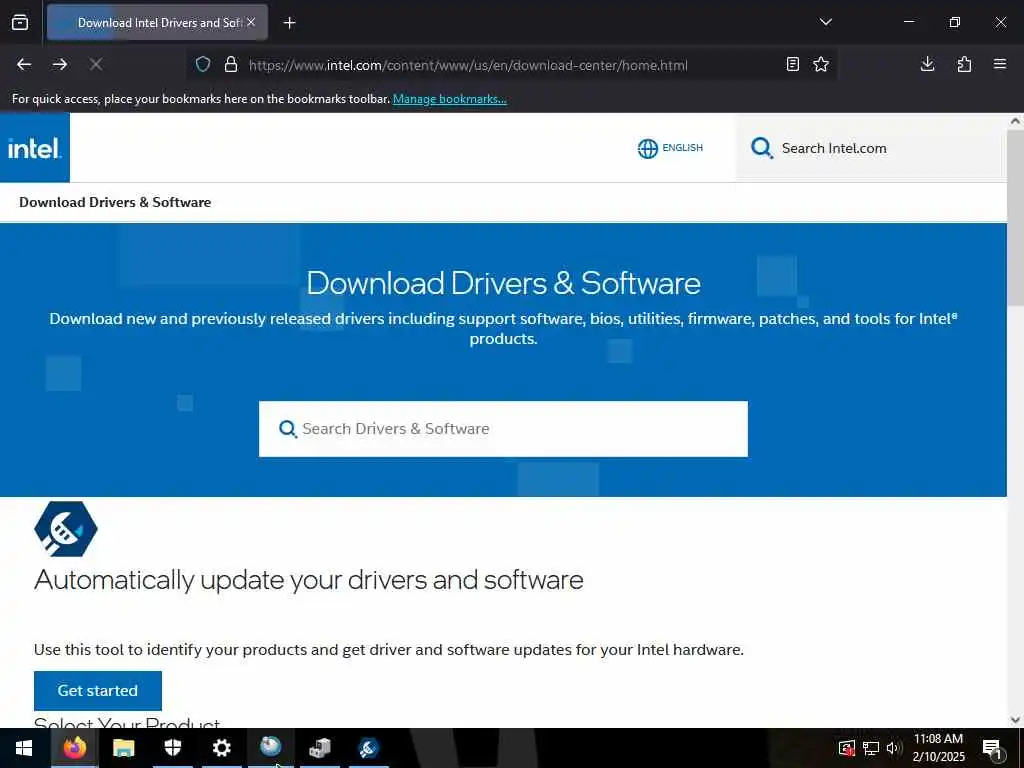The height and width of the screenshot is (768, 1024).
Task: Close the Download Intel Drivers tab
Action: [x=251, y=22]
